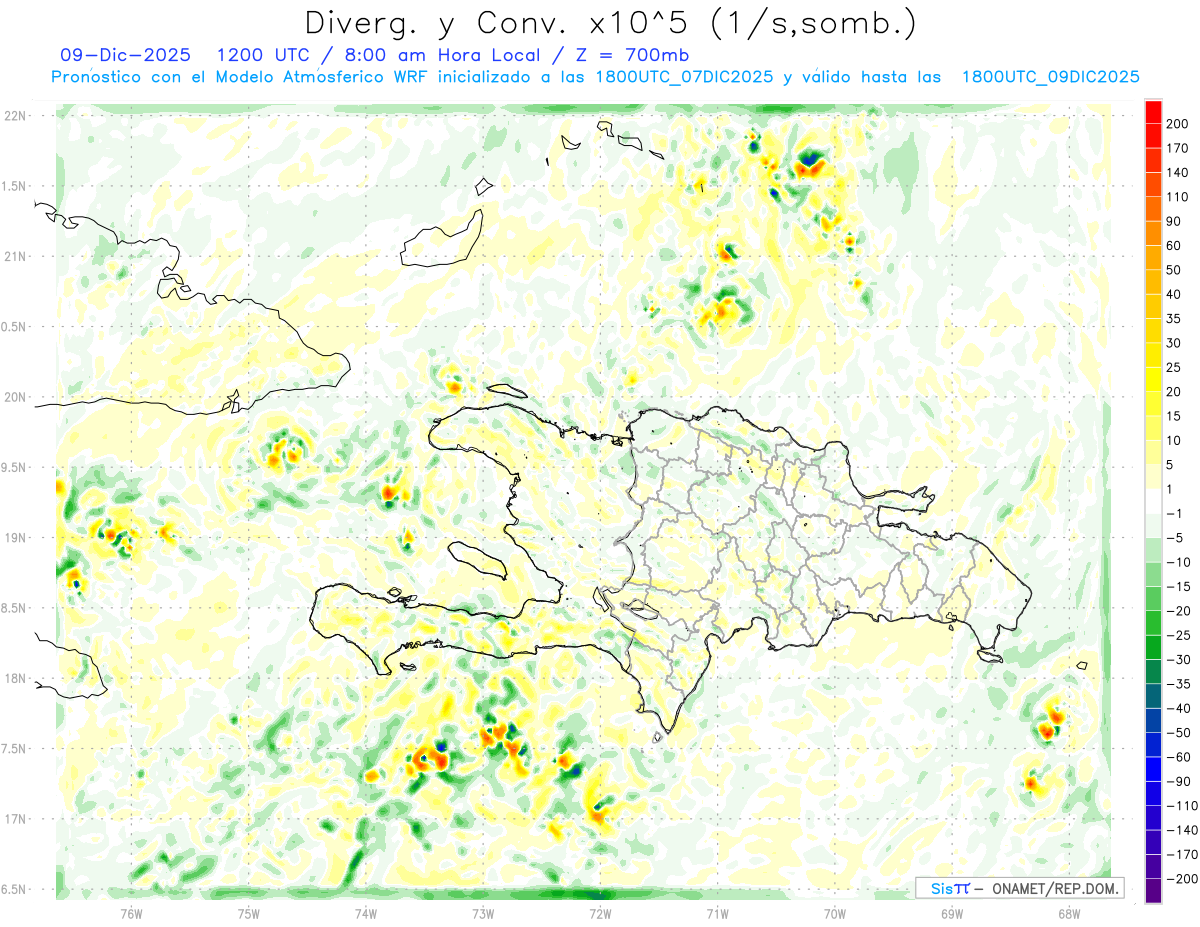The height and width of the screenshot is (927, 1200).
Task: Click longitude axis label '75W'
Action: 249,914
